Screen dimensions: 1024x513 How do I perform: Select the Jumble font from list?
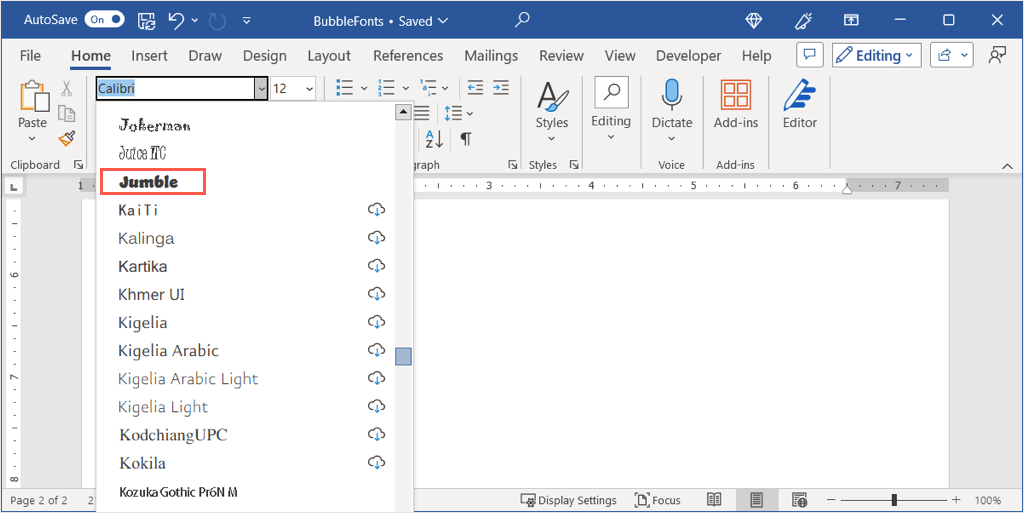pos(150,182)
